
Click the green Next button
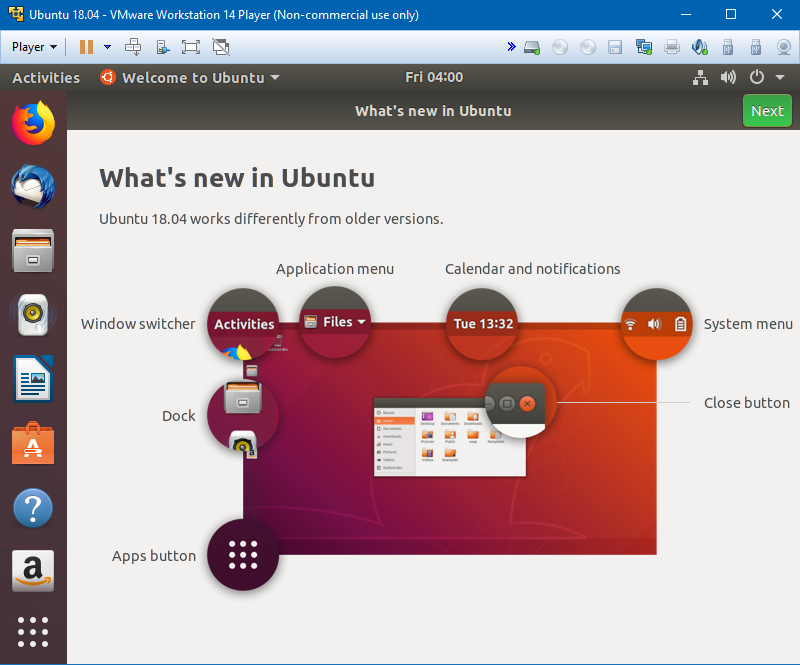coord(767,111)
